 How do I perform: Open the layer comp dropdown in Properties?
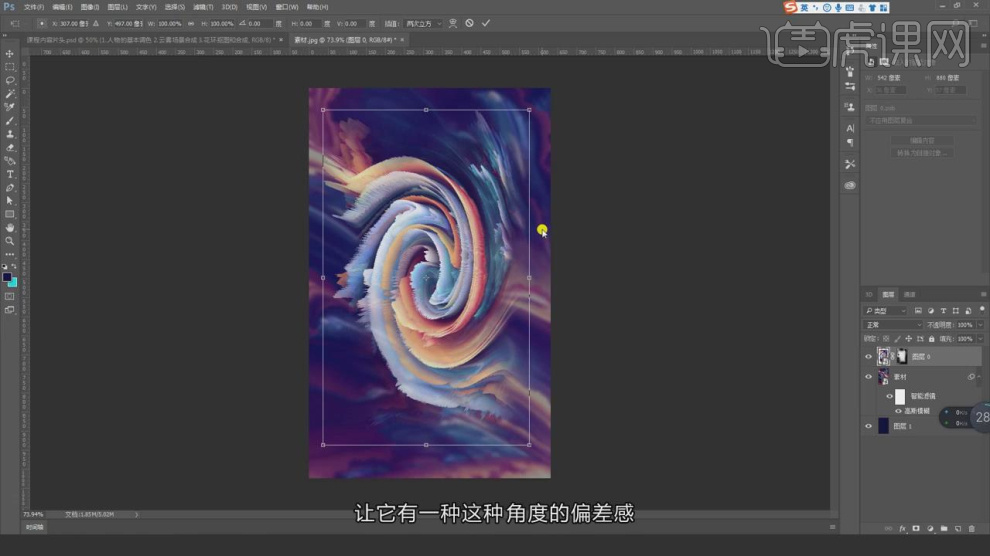(x=921, y=121)
